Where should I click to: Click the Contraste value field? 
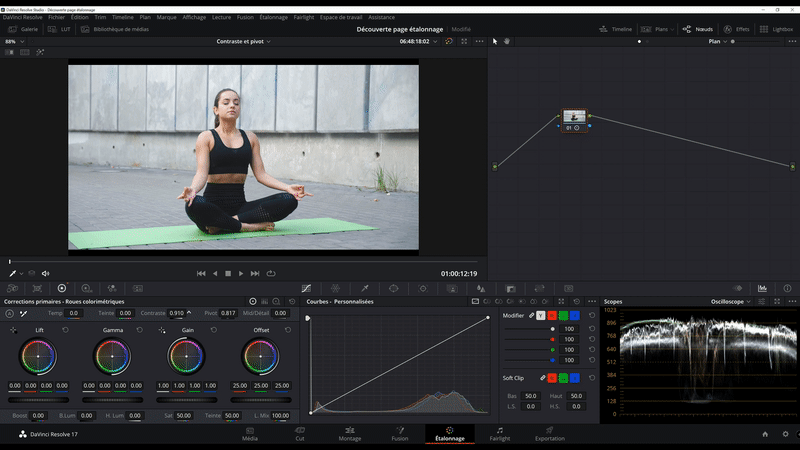(x=177, y=313)
